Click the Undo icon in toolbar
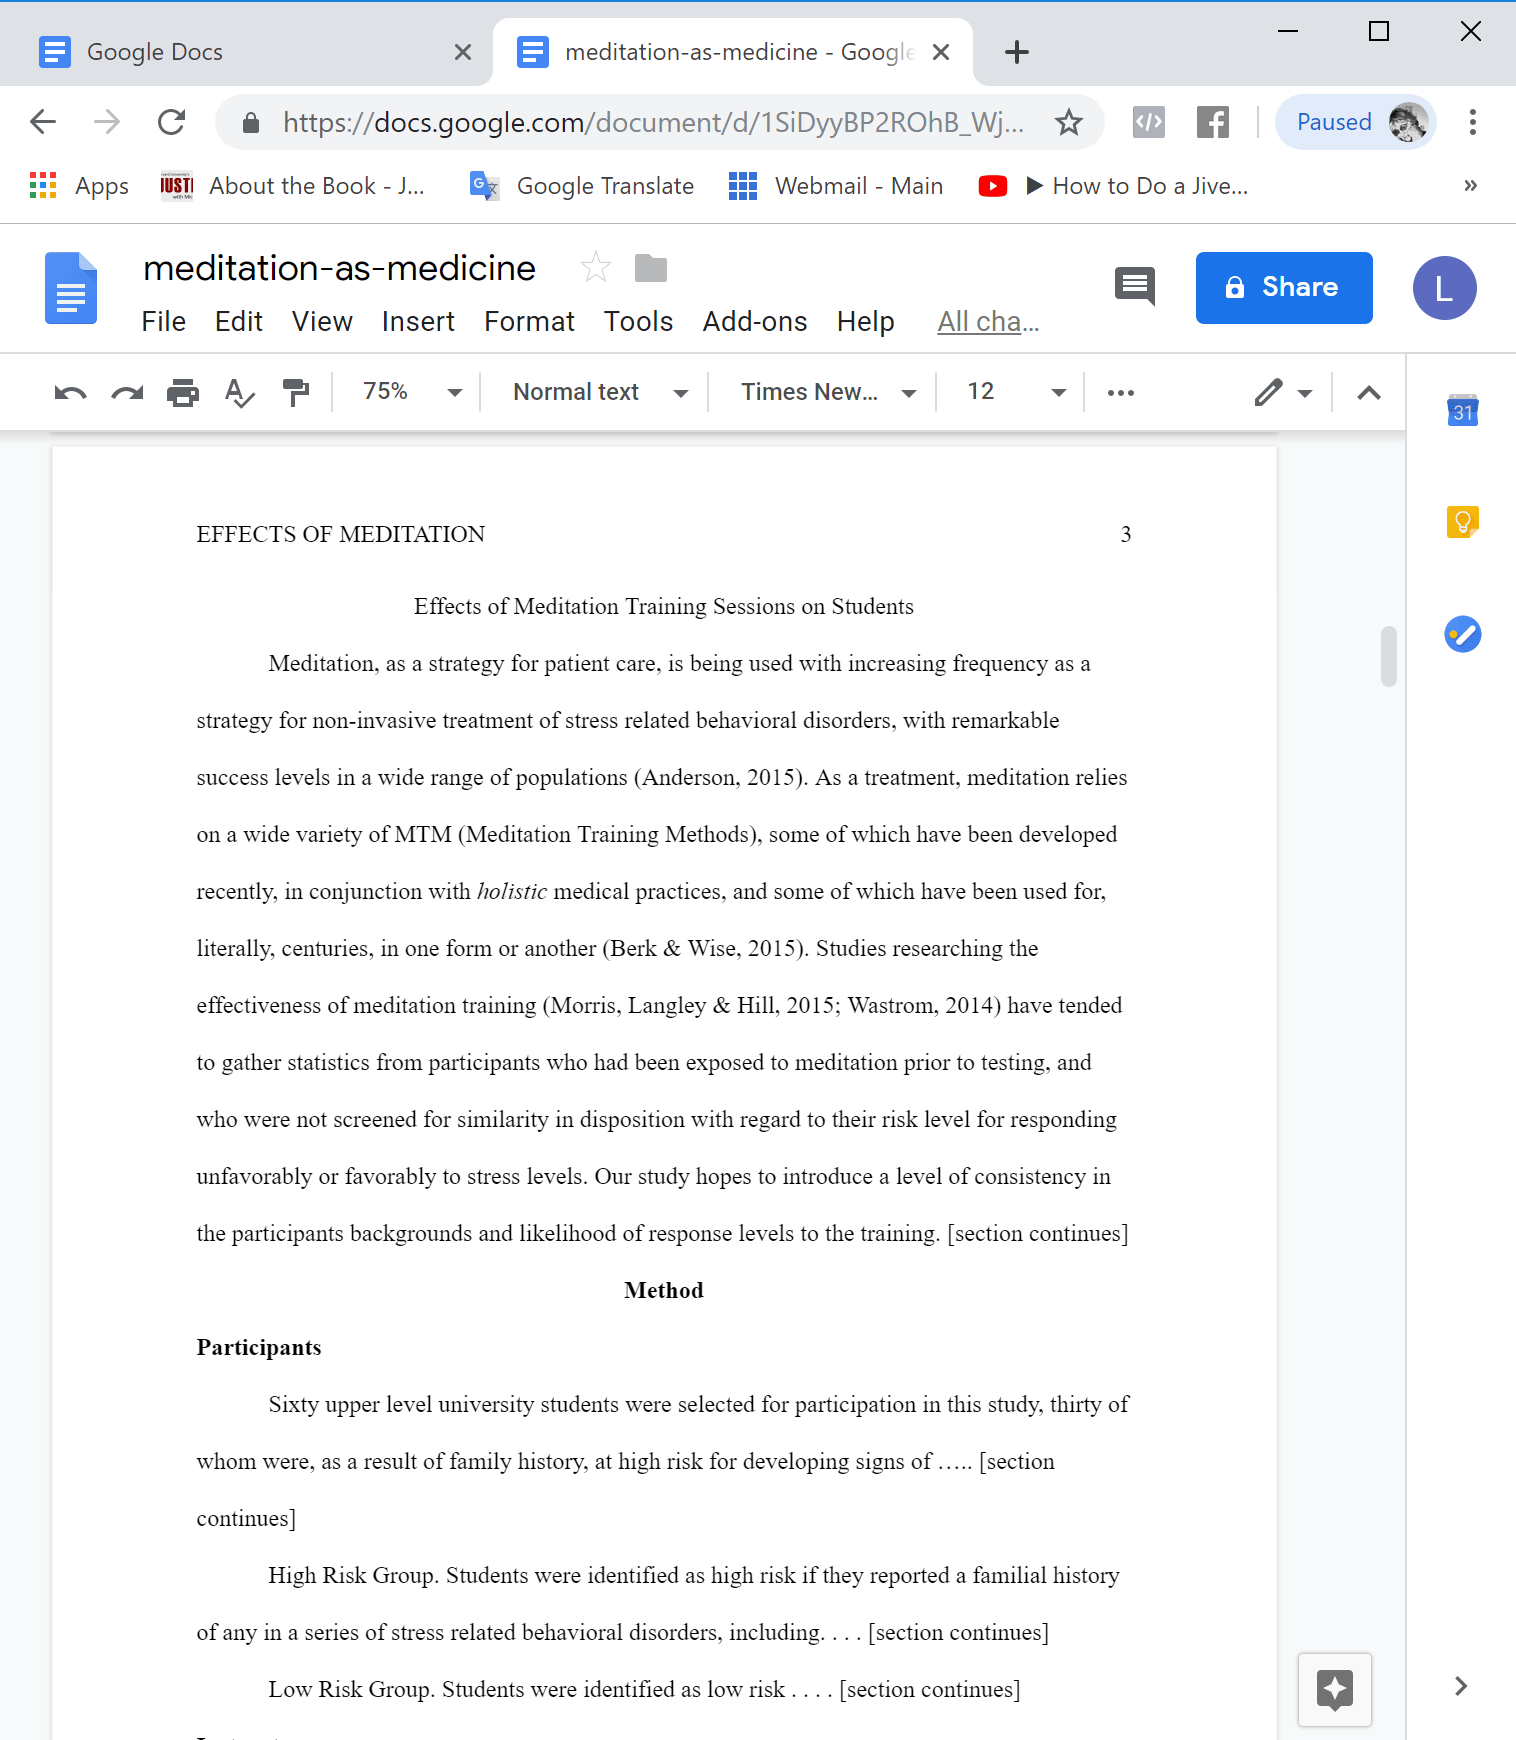The image size is (1516, 1740). [x=70, y=393]
